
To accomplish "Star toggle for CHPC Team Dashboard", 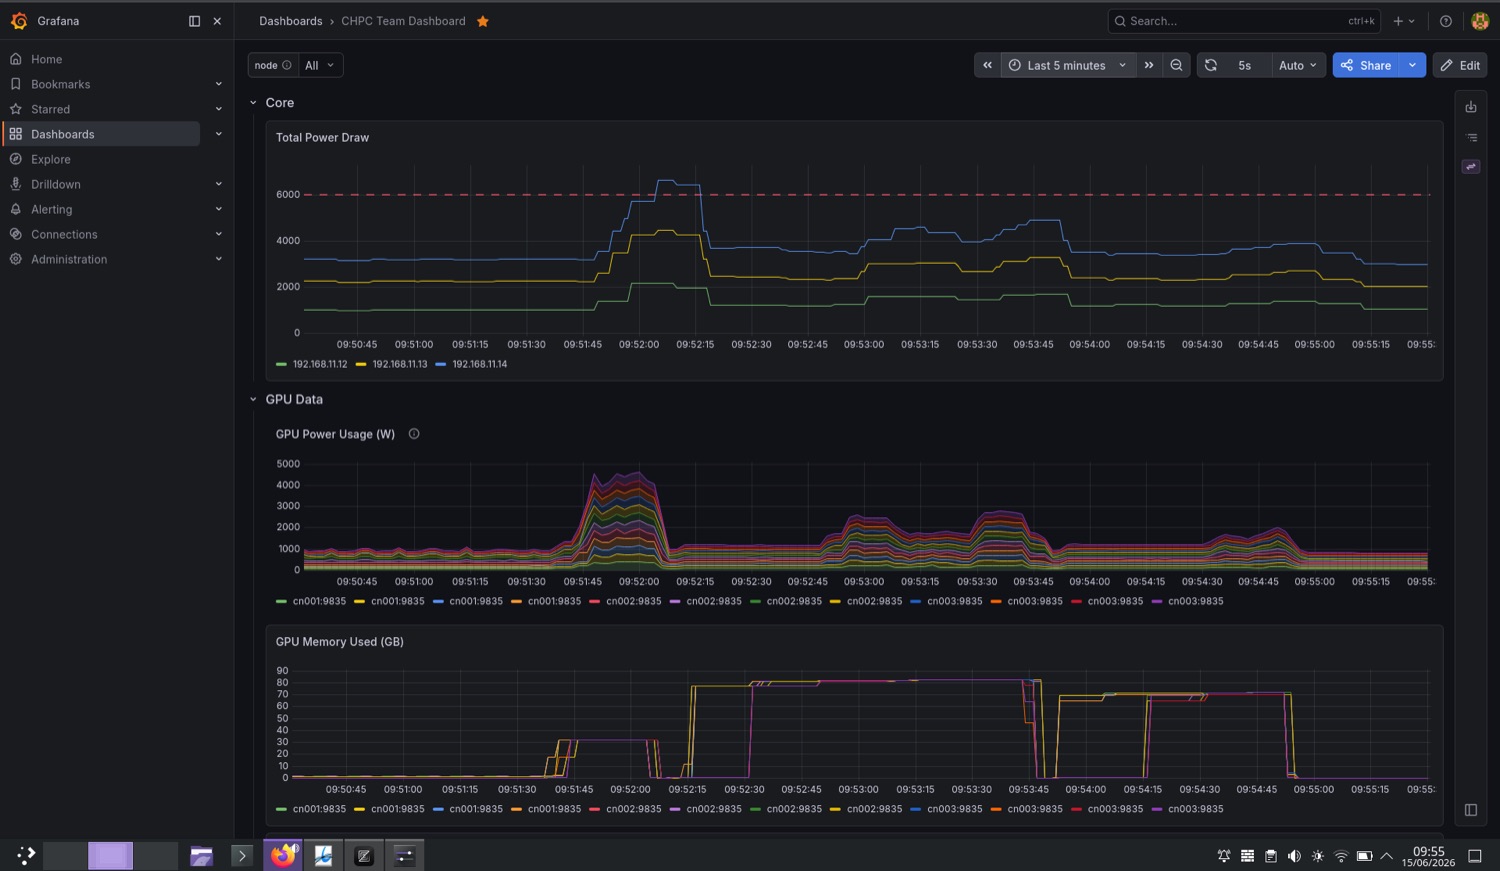I will point(483,21).
